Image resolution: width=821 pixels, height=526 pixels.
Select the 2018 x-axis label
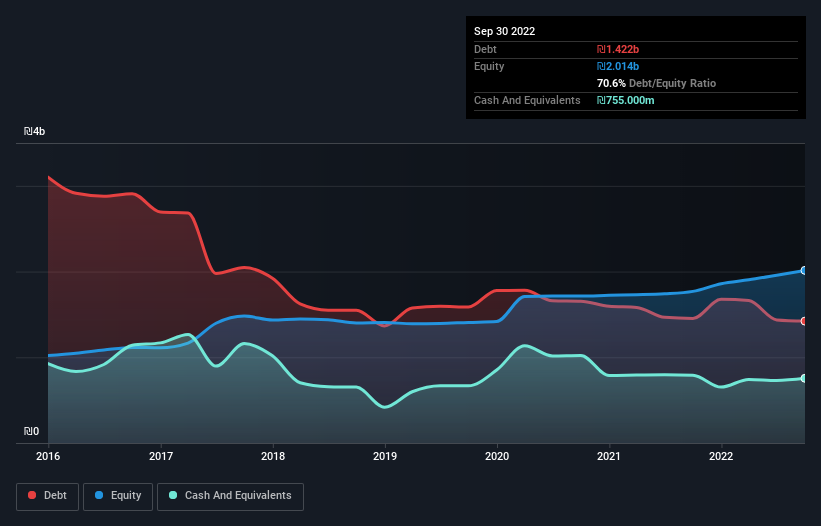tap(273, 456)
